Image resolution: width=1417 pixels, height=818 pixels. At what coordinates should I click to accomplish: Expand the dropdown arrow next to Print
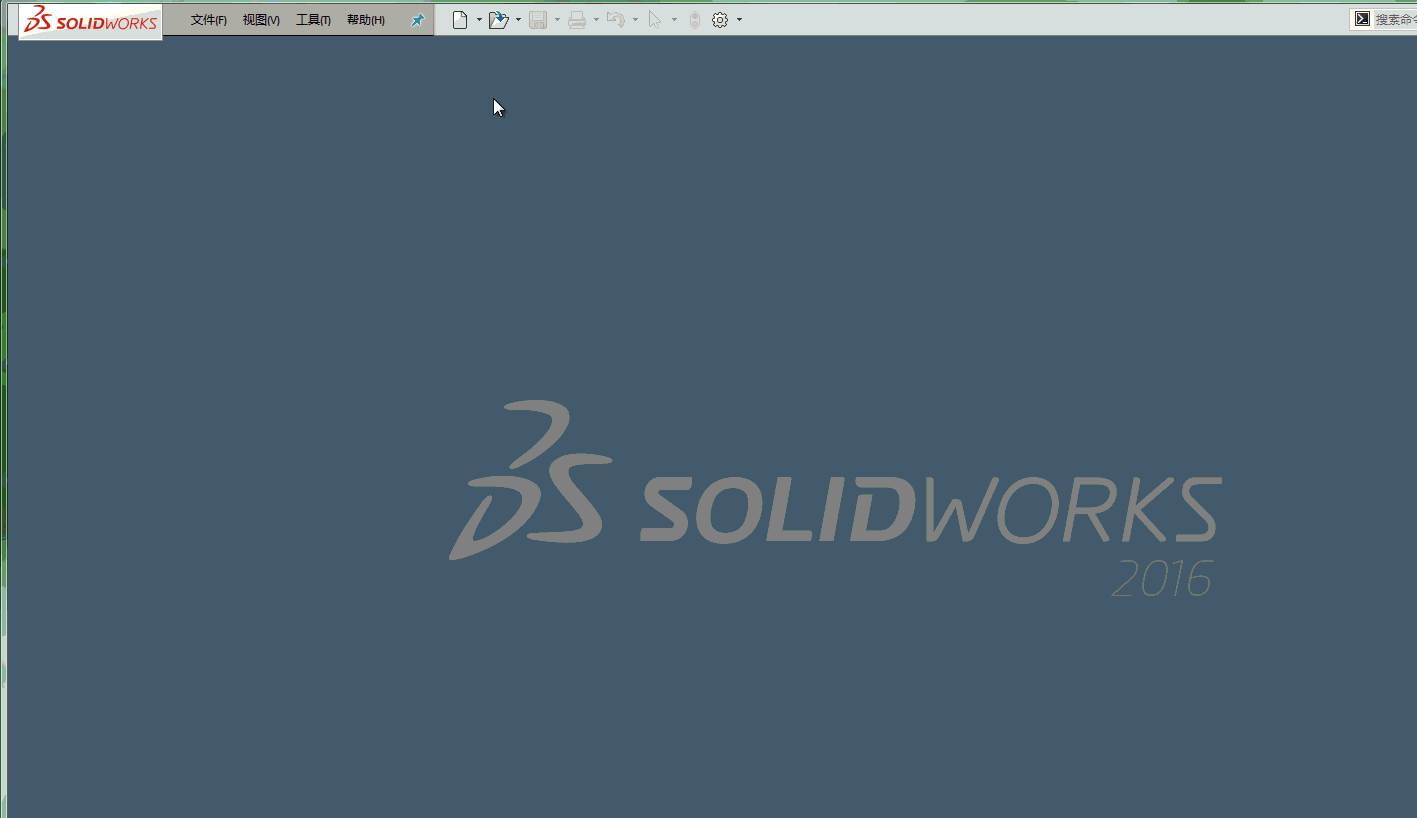click(x=596, y=20)
